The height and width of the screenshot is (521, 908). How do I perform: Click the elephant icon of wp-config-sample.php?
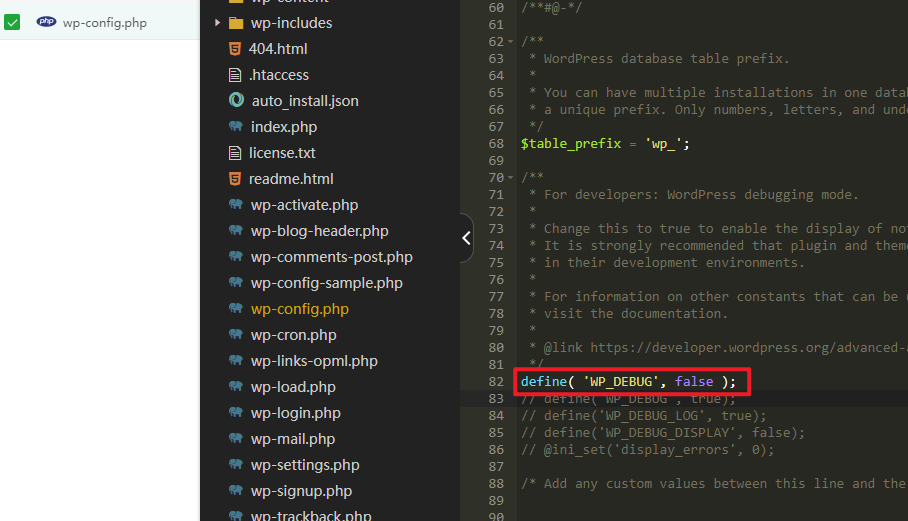click(x=236, y=282)
